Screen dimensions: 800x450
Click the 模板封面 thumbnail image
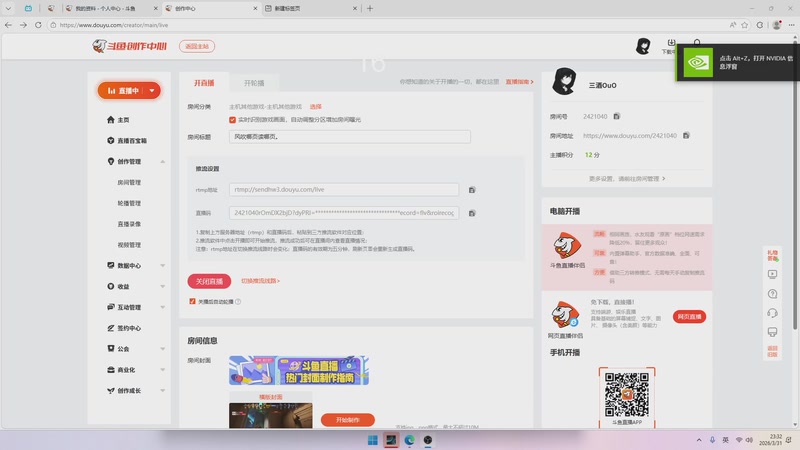(x=270, y=415)
